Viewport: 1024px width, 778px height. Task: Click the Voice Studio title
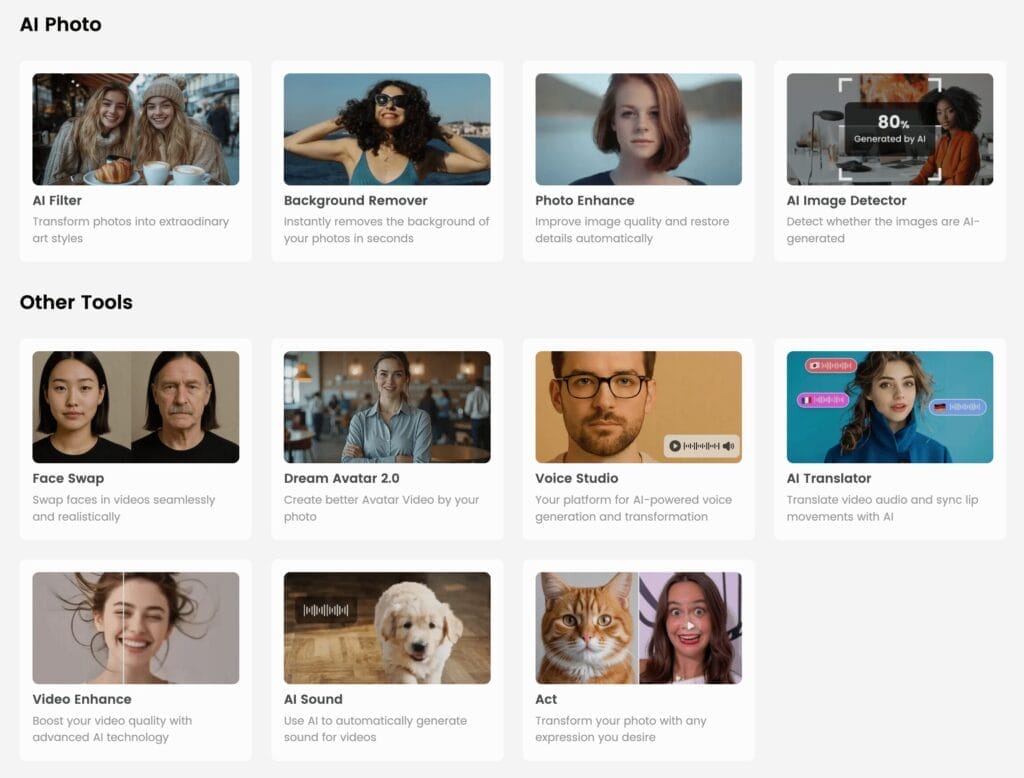point(577,478)
